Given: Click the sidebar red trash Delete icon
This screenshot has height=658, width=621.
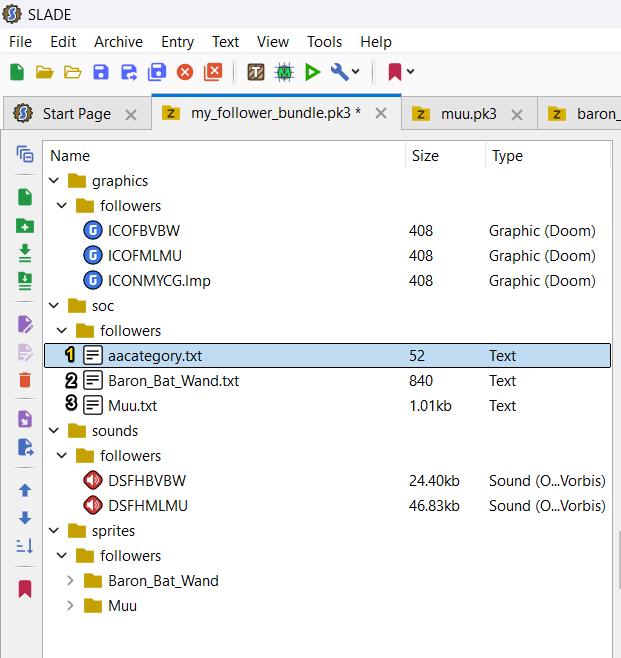Looking at the screenshot, I should pyautogui.click(x=25, y=380).
